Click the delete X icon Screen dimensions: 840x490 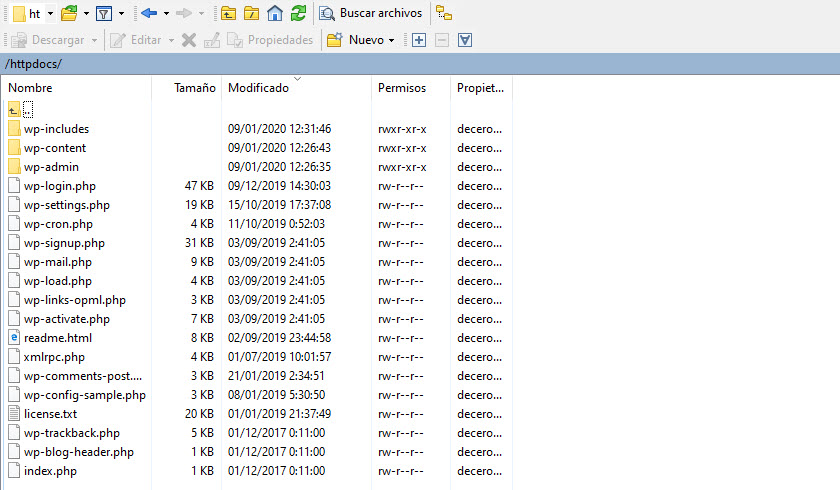[x=189, y=40]
